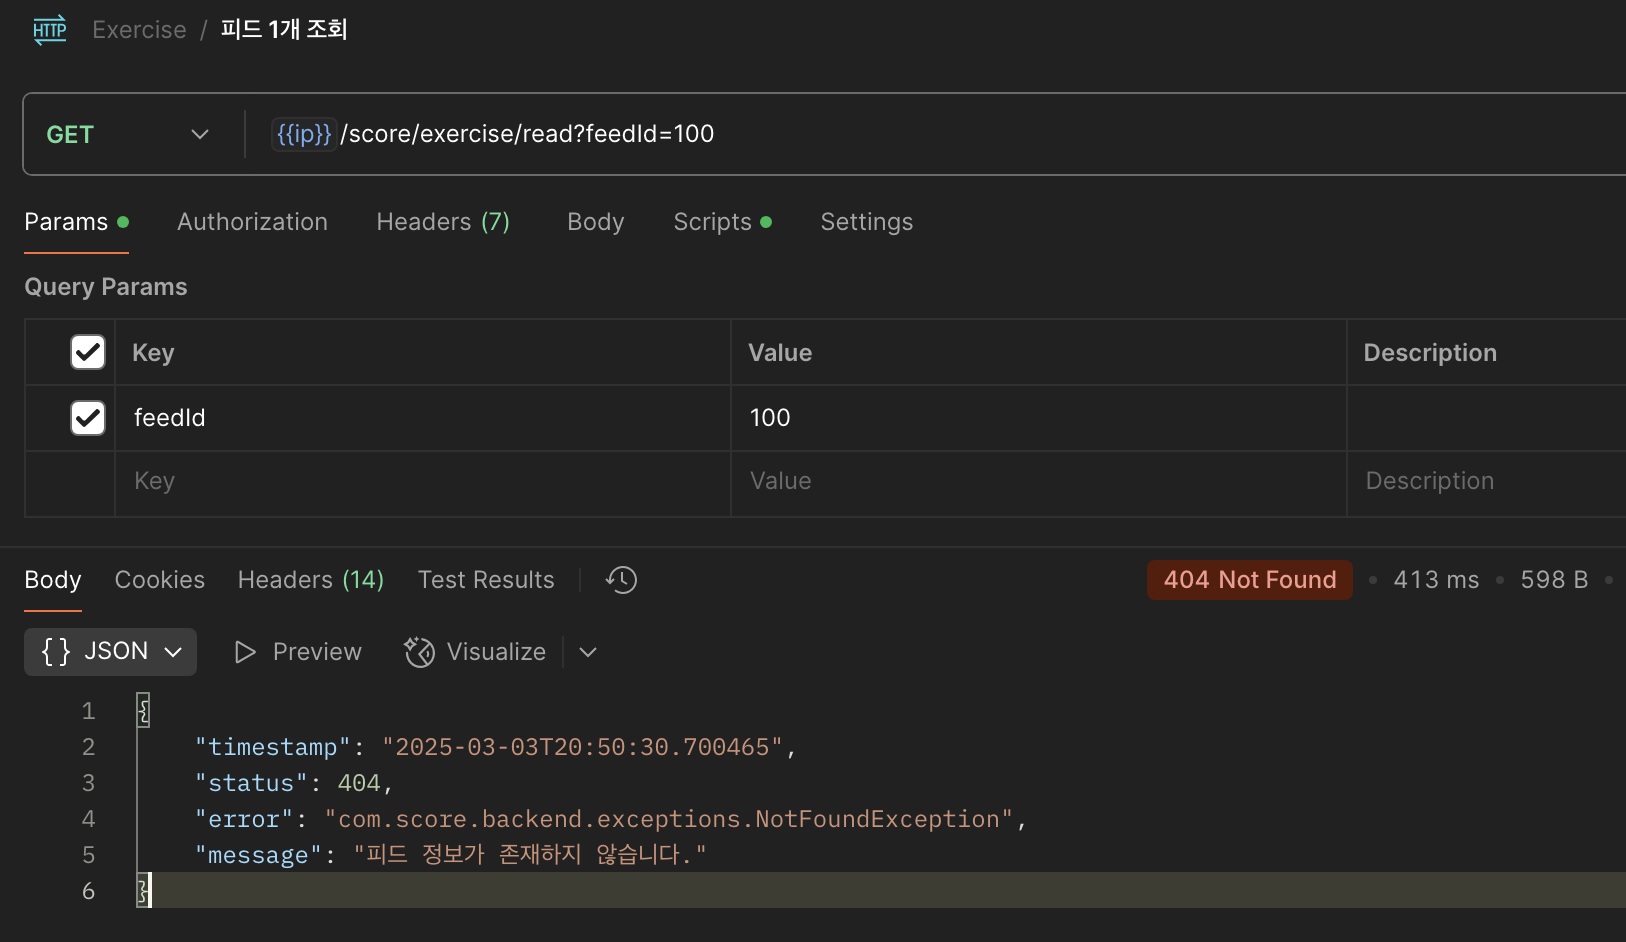Click the timestamp value in response
1626x942 pixels.
582,747
